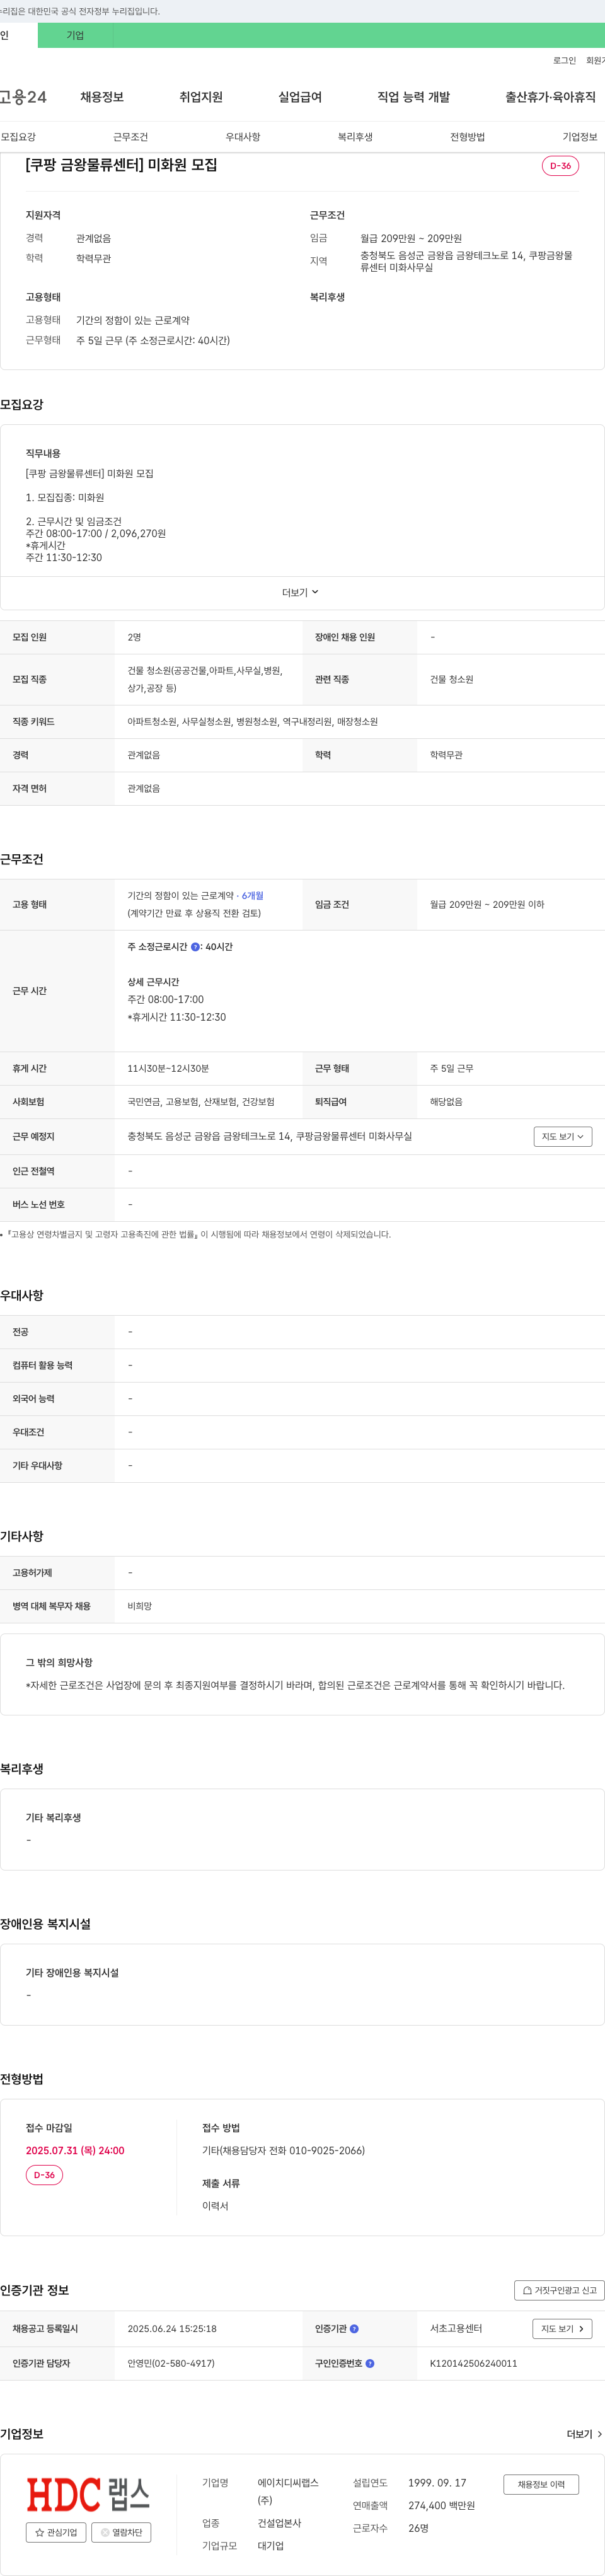Screen dimensions: 605x2576
Task: Click 근로자수 value 26명
Action: pyautogui.click(x=418, y=2528)
